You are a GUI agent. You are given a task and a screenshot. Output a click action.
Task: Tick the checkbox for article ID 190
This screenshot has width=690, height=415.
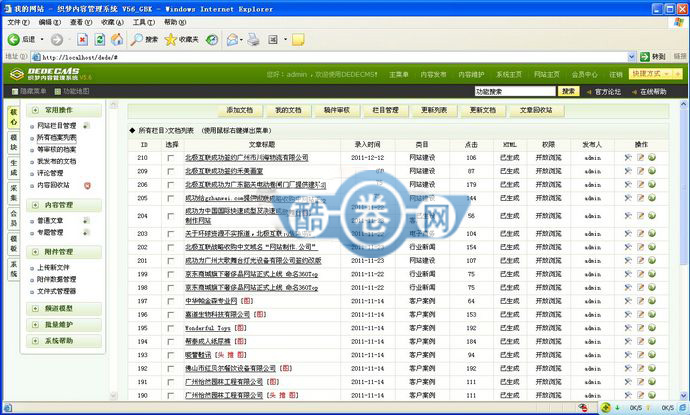(x=171, y=396)
